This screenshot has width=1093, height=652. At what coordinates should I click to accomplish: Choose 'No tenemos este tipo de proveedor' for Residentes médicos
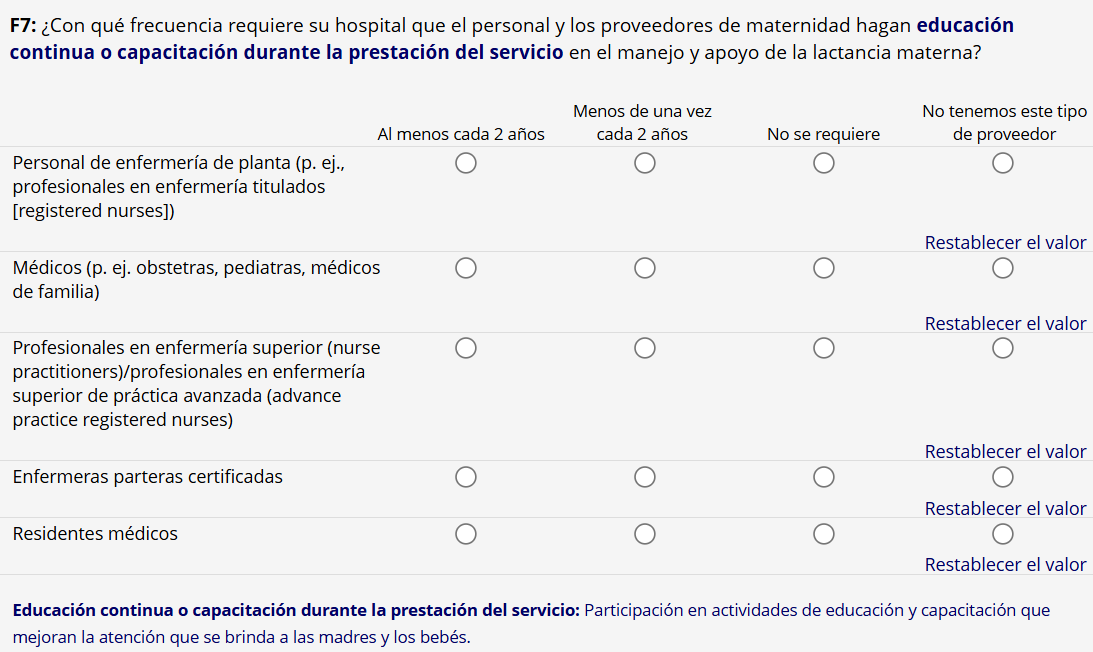[1003, 534]
